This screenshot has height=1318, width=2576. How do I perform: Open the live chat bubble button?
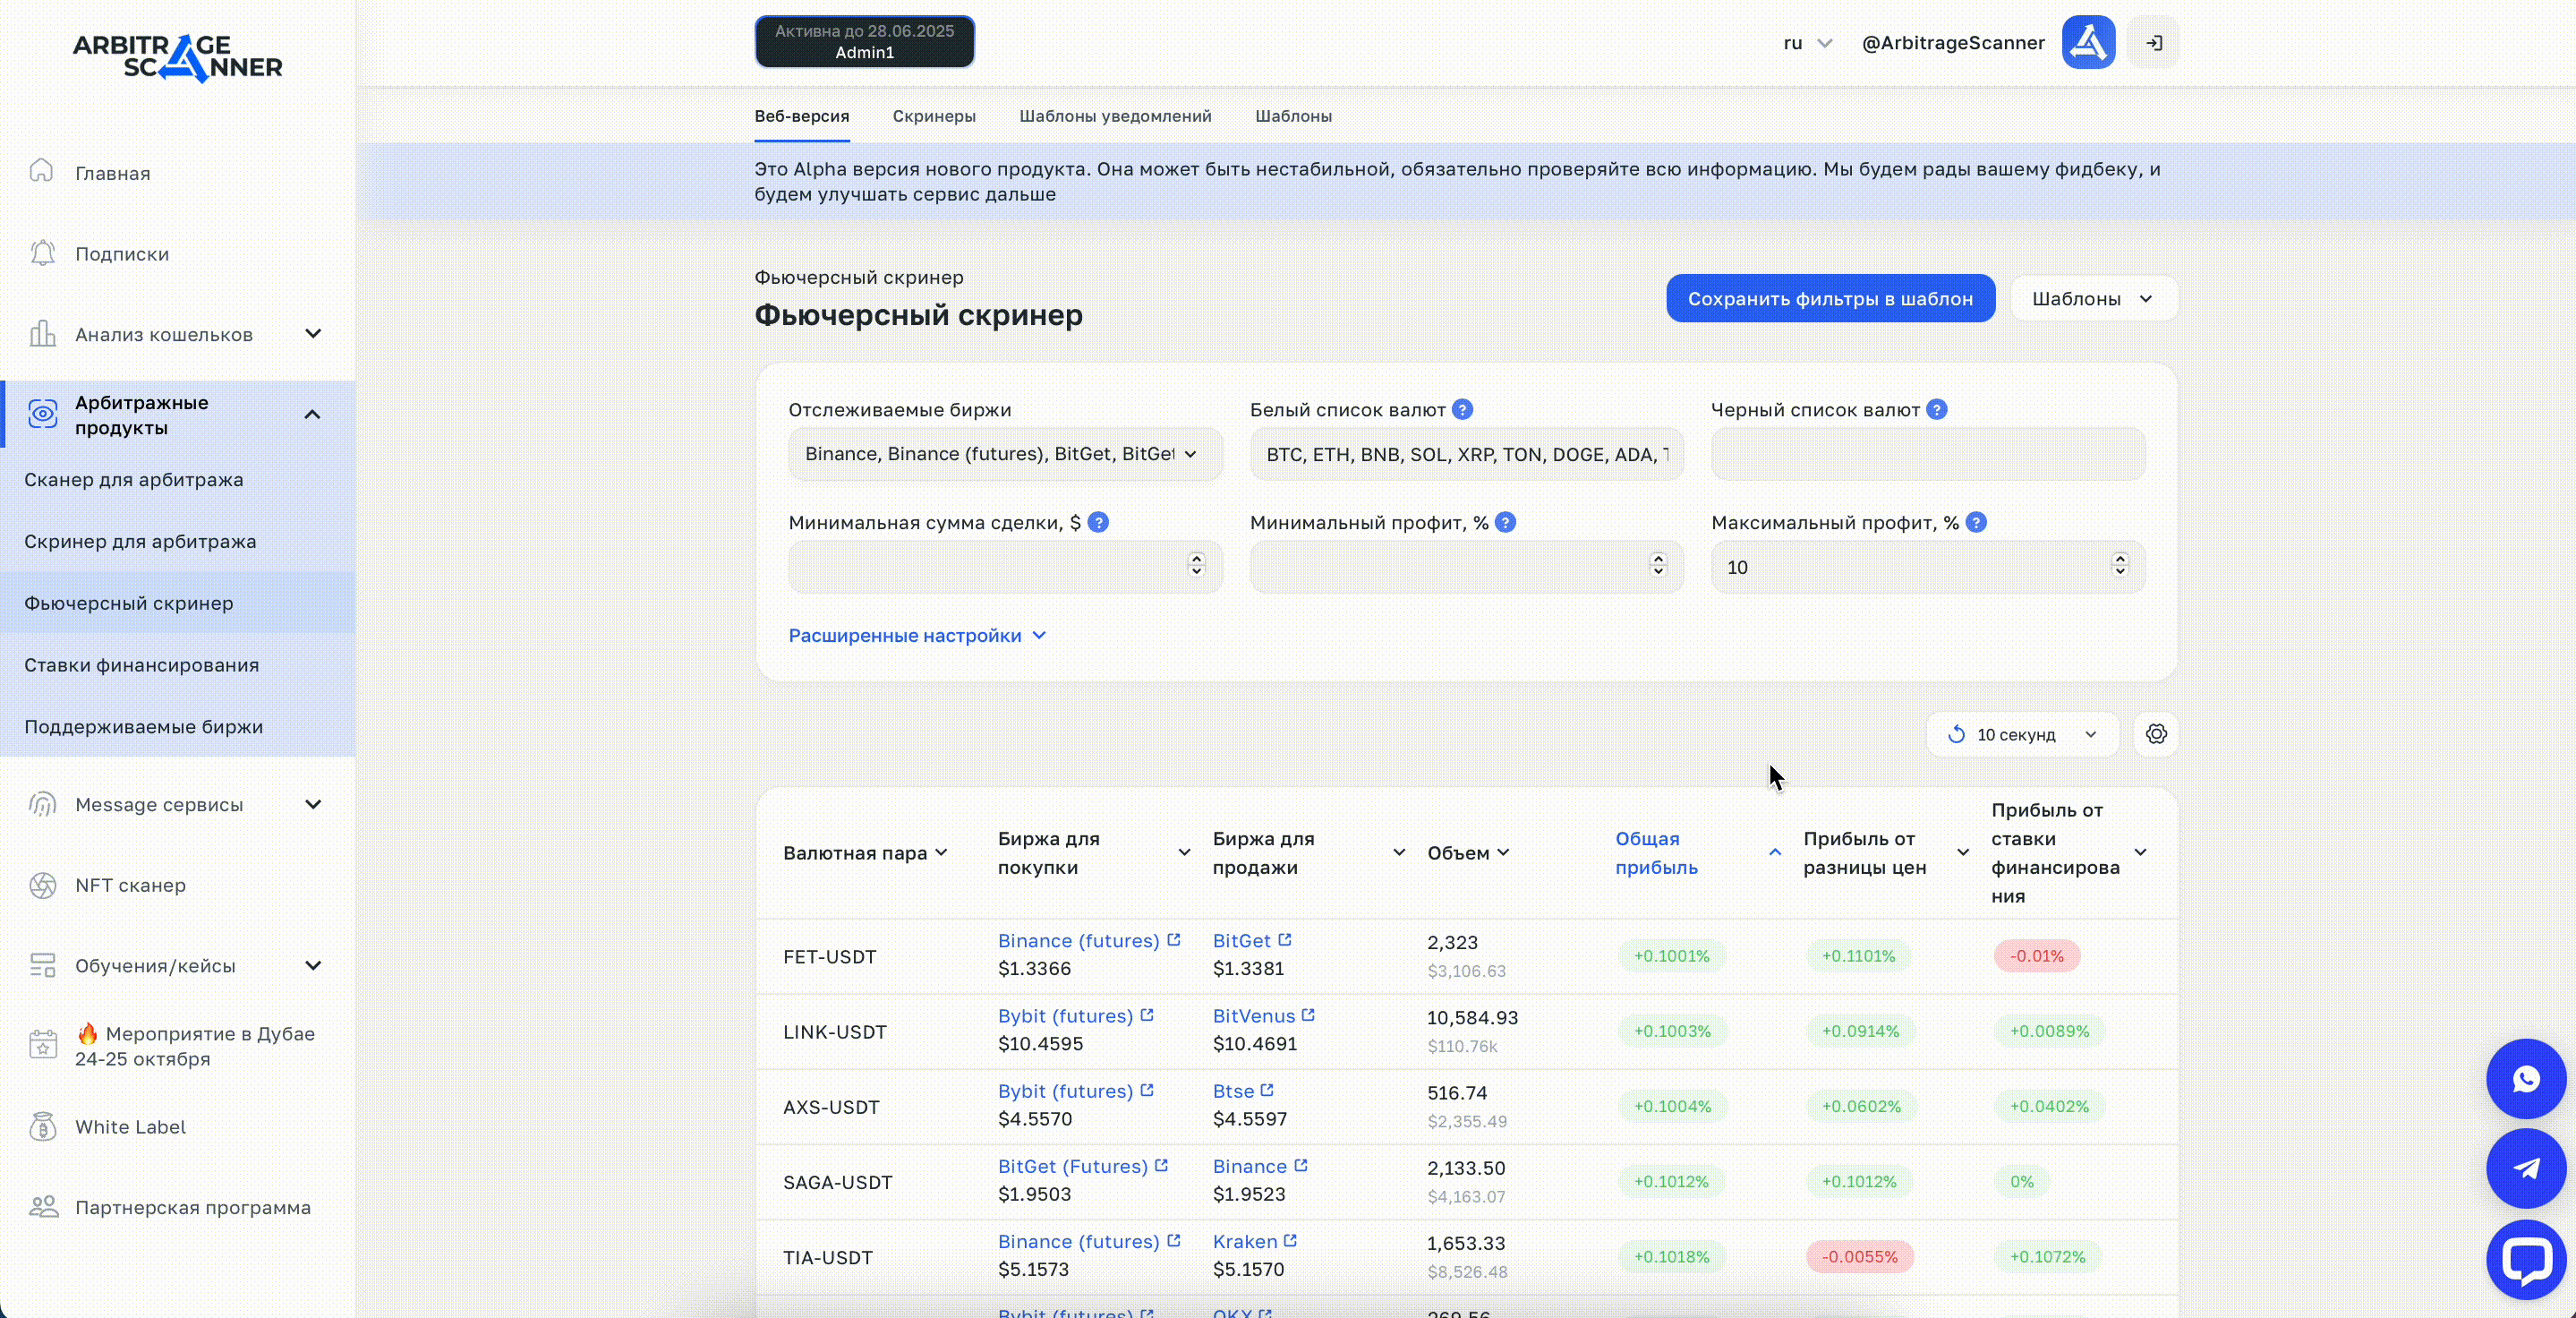click(x=2525, y=1259)
